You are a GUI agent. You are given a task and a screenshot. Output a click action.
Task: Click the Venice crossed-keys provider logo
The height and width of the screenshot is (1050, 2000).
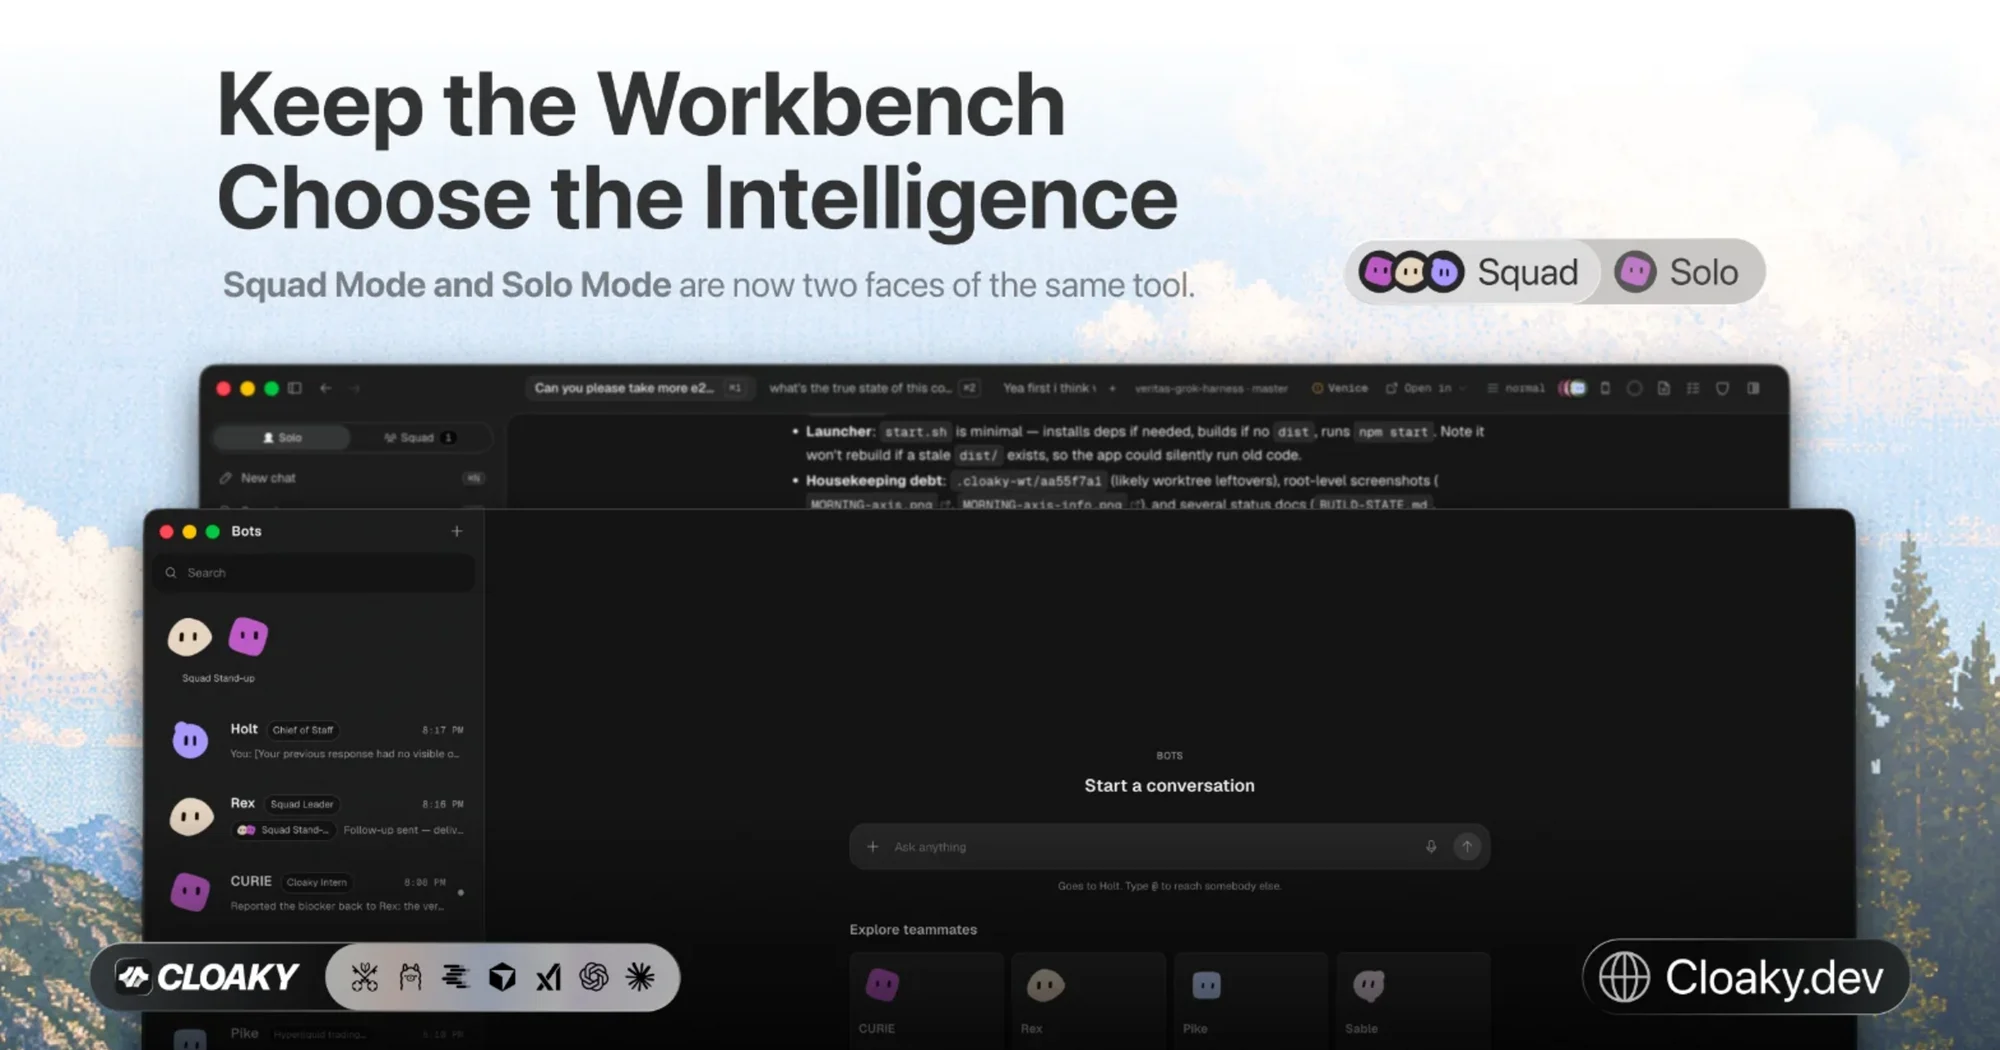[365, 977]
